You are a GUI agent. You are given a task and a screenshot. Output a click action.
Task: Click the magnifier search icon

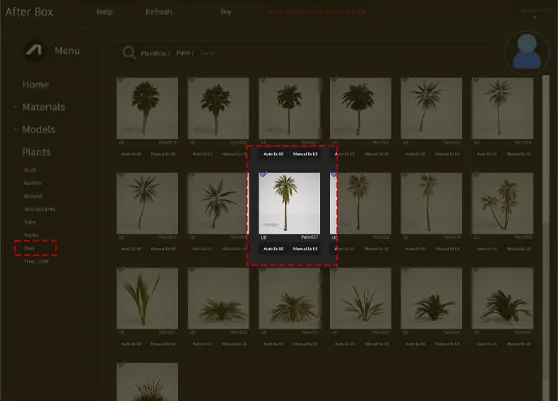pyautogui.click(x=129, y=53)
